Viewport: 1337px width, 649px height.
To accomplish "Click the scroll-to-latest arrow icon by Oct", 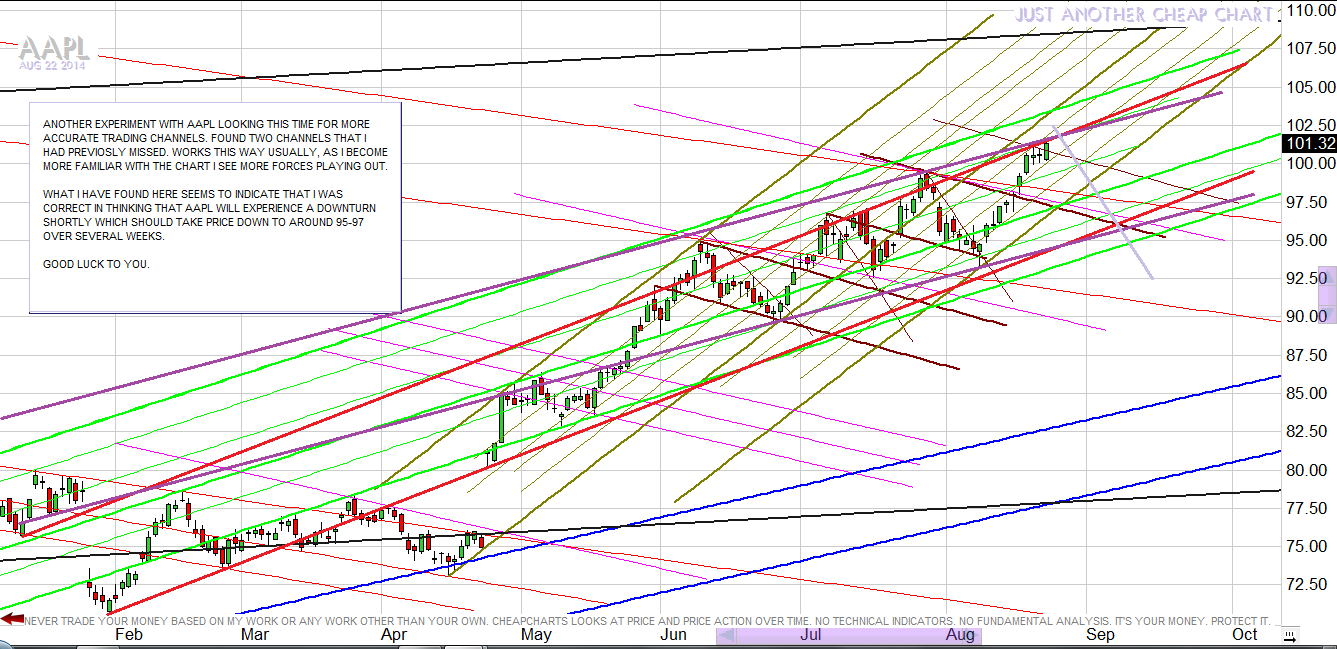I will 1295,634.
